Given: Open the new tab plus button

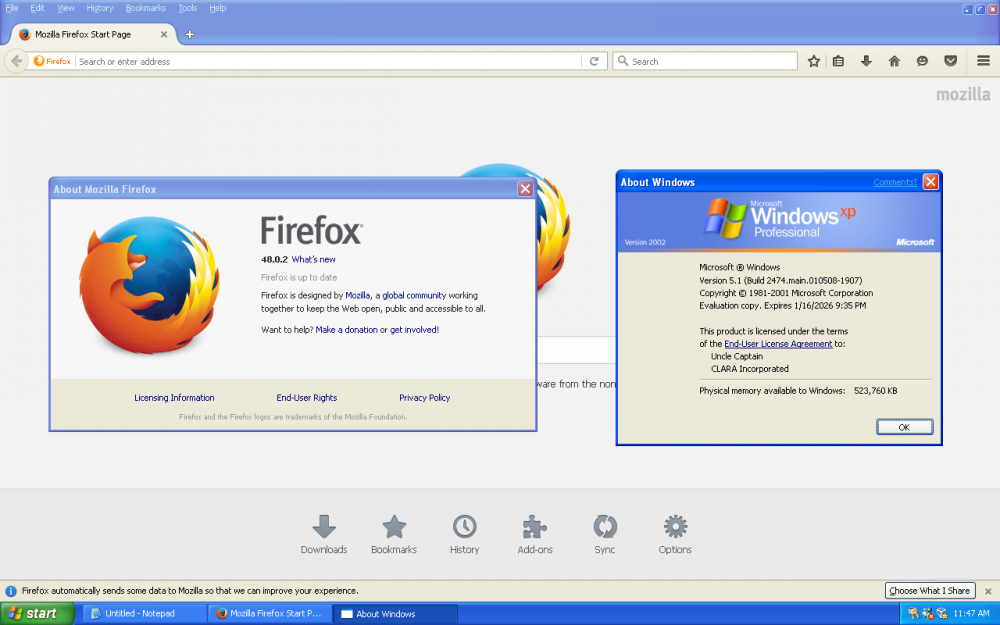Looking at the screenshot, I should click(190, 34).
